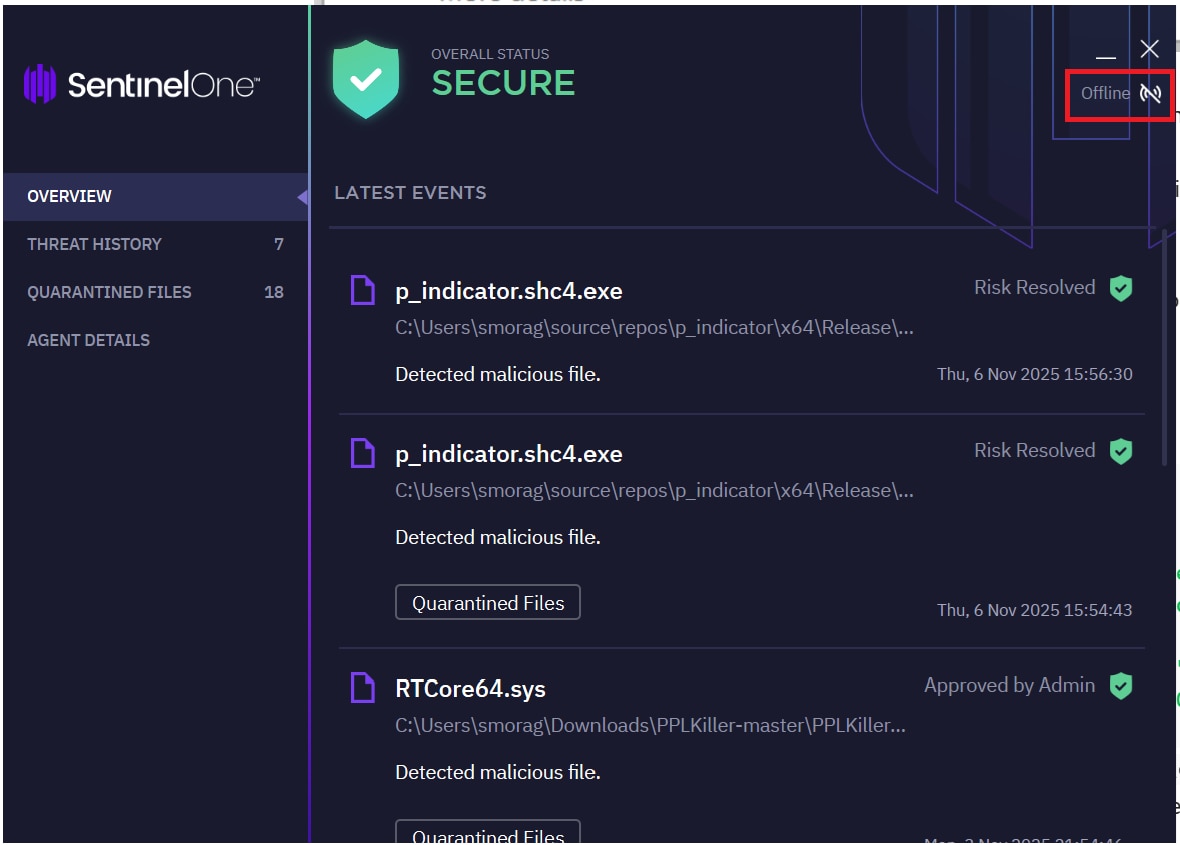Screen dimensions: 1180x845
Task: Click Risk Resolved shield on 15:54:43 event
Action: pyautogui.click(x=1121, y=451)
